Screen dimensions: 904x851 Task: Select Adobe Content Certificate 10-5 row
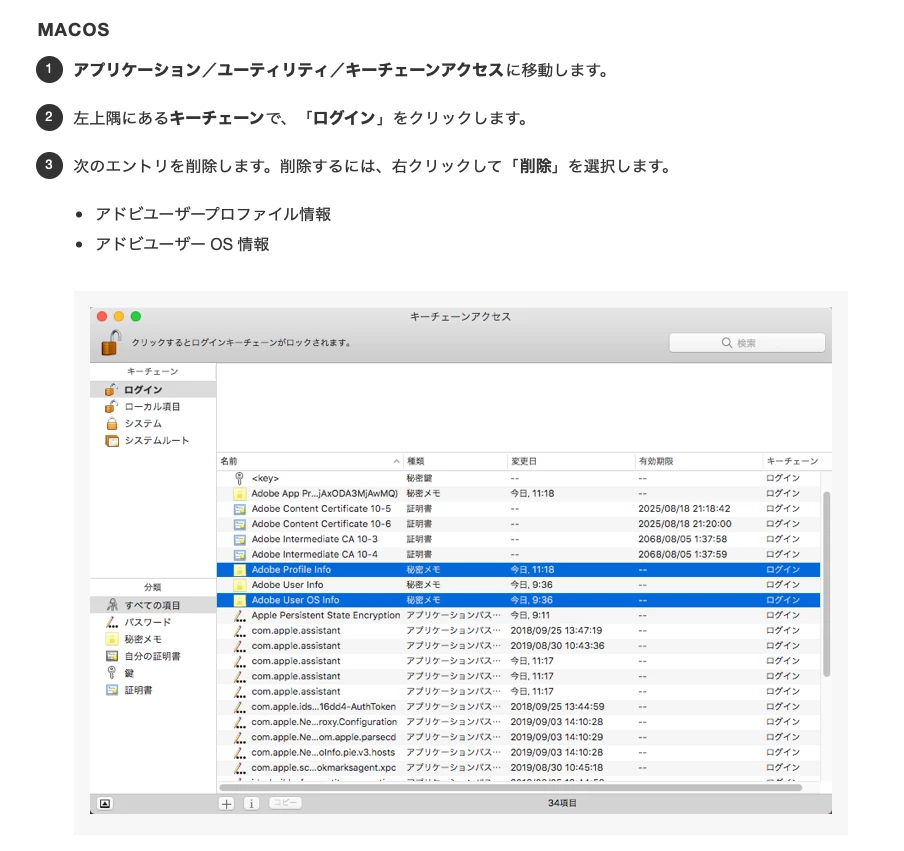pyautogui.click(x=518, y=509)
